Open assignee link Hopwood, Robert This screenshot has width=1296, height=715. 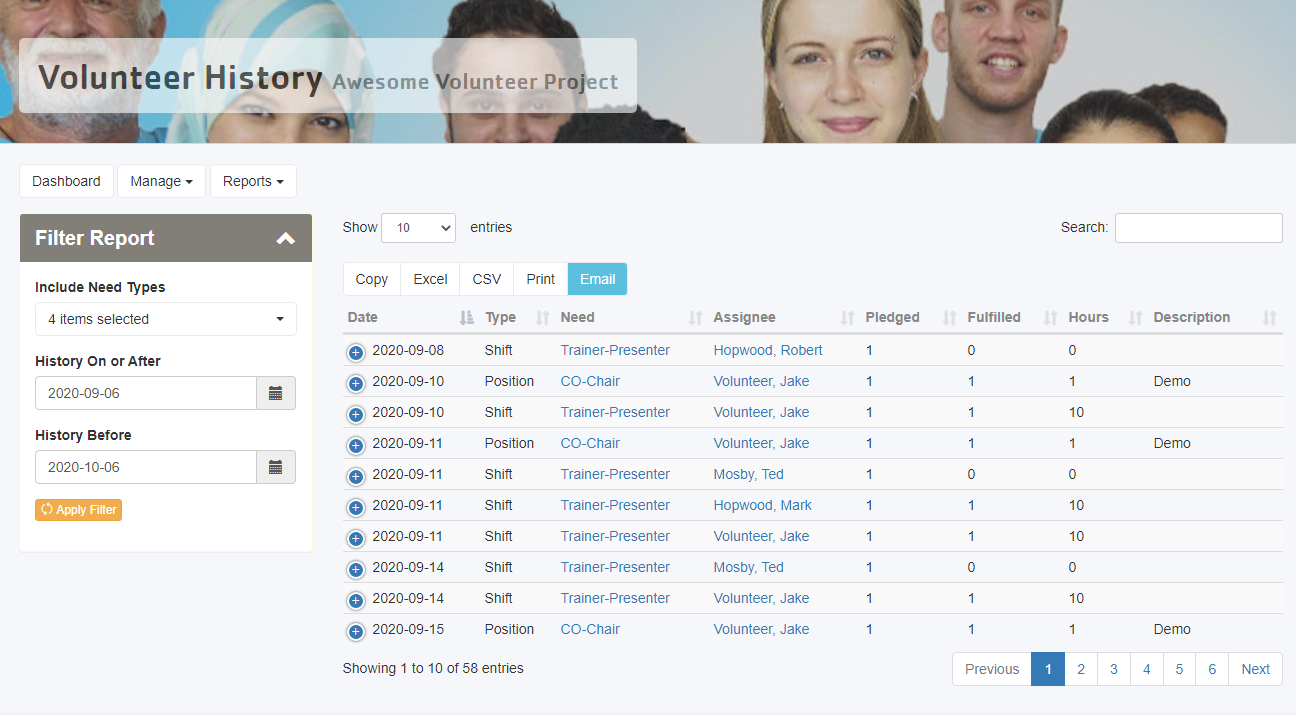coord(768,350)
